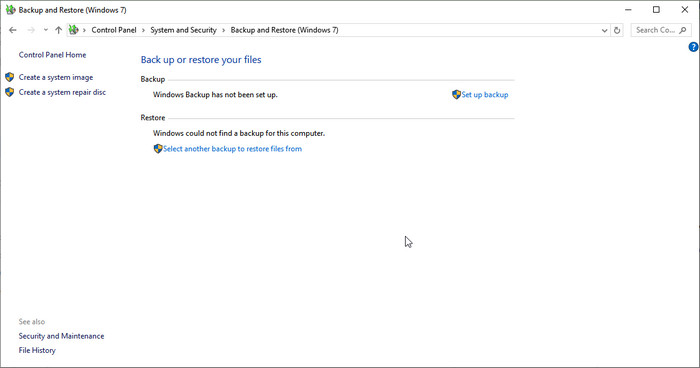Open the blue Help question mark

coord(693,46)
